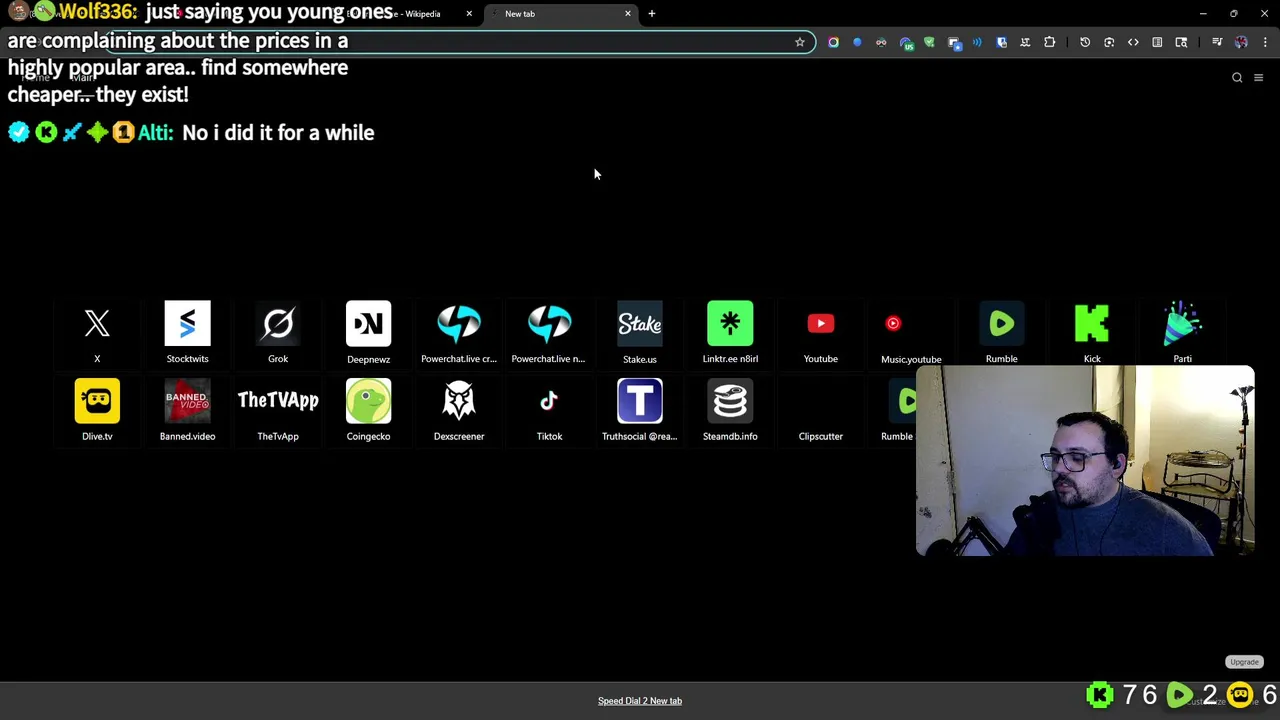Open the Dexscreener speed dial tile
The height and width of the screenshot is (720, 1280).
[459, 410]
